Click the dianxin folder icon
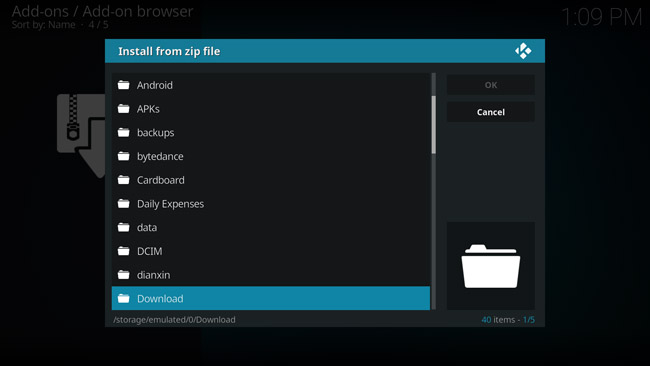Viewport: 650px width, 366px height. click(124, 274)
